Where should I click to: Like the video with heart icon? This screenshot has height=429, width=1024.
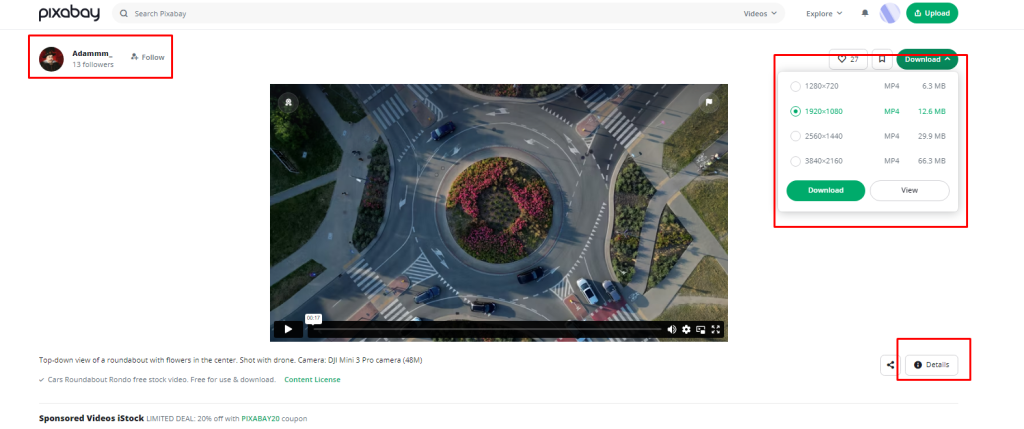(848, 59)
